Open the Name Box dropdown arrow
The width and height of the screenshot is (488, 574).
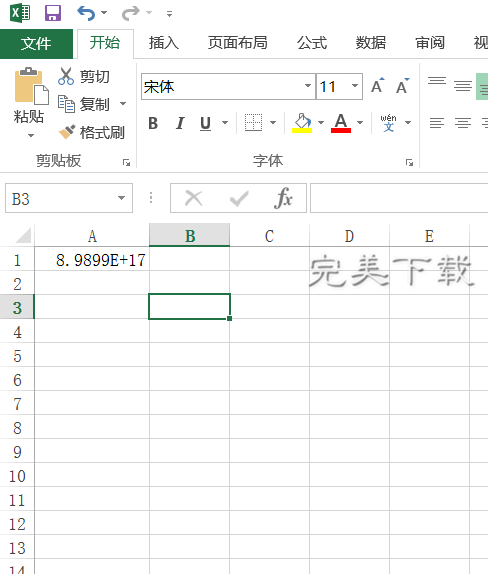[x=122, y=198]
